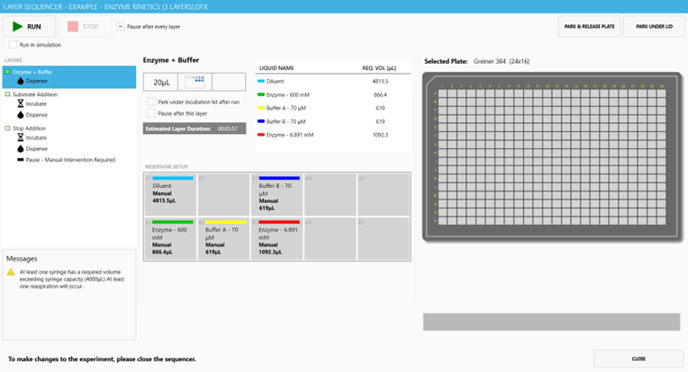The width and height of the screenshot is (688, 372).
Task: Click droplet Dispense icon under Stop Addition
Action: click(x=20, y=149)
